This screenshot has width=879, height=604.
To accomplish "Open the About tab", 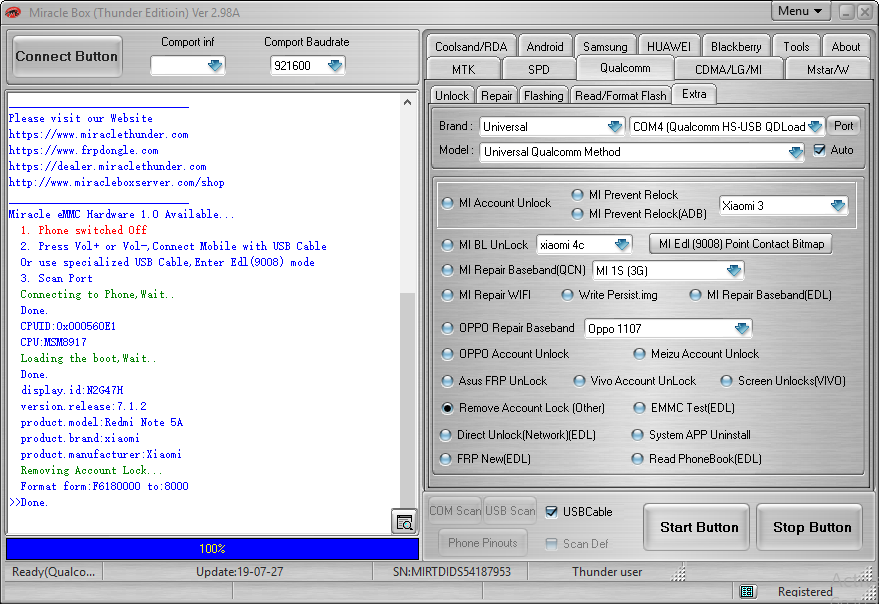I will coord(845,47).
